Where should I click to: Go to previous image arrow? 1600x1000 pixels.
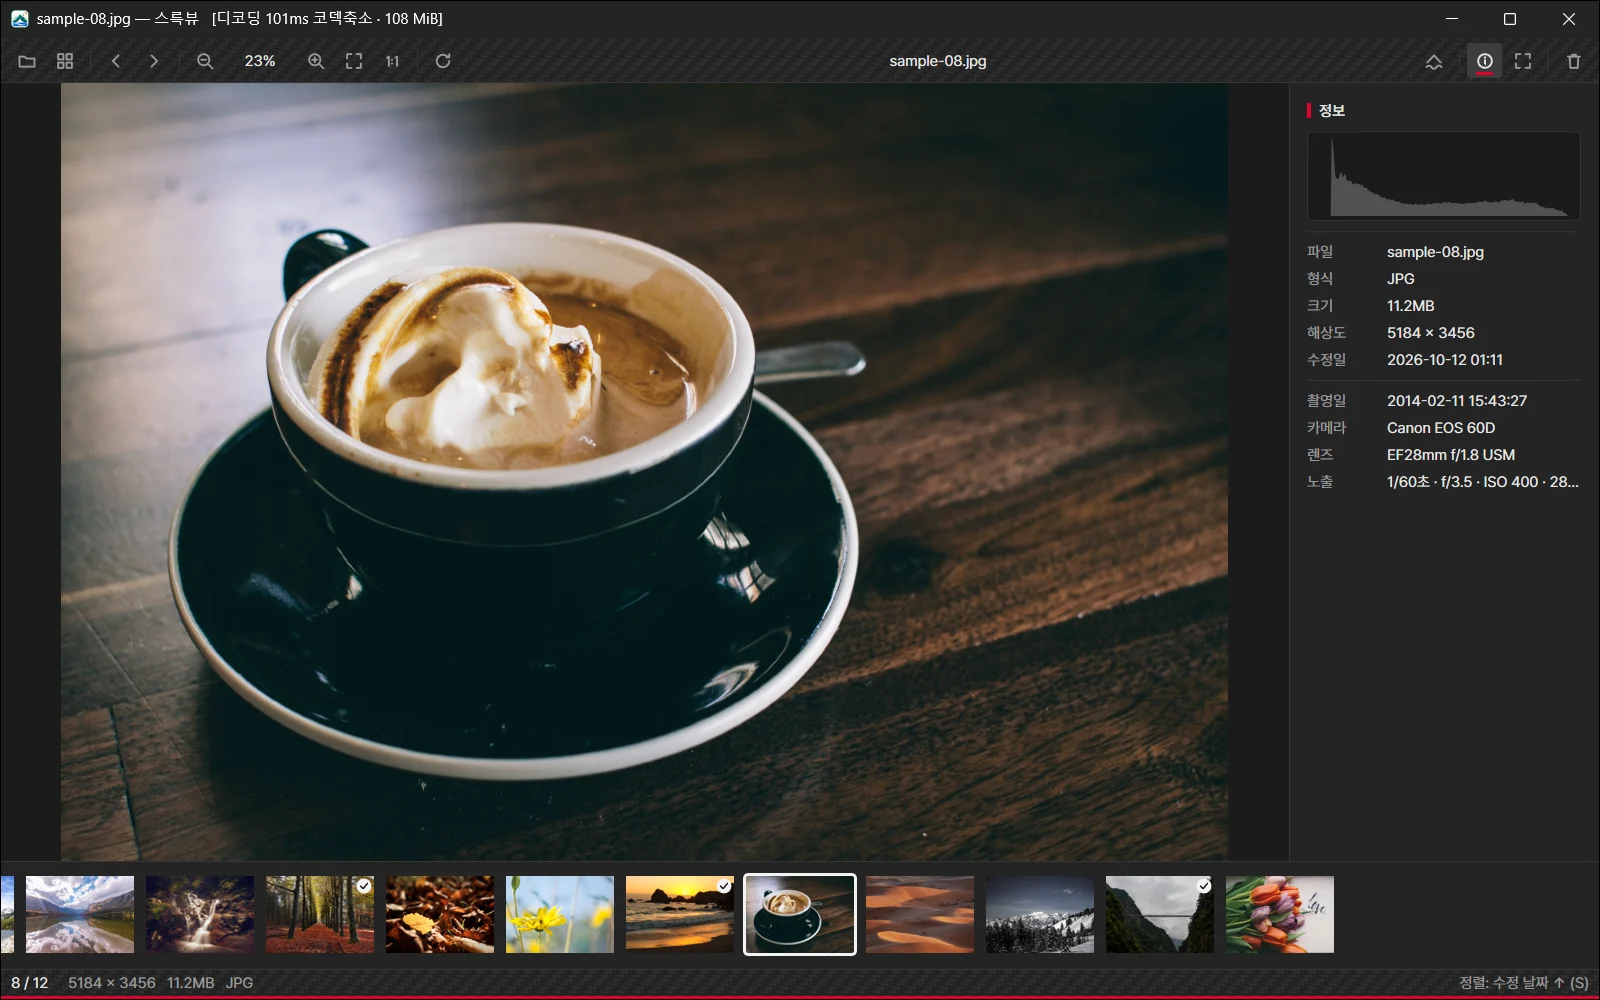click(116, 61)
